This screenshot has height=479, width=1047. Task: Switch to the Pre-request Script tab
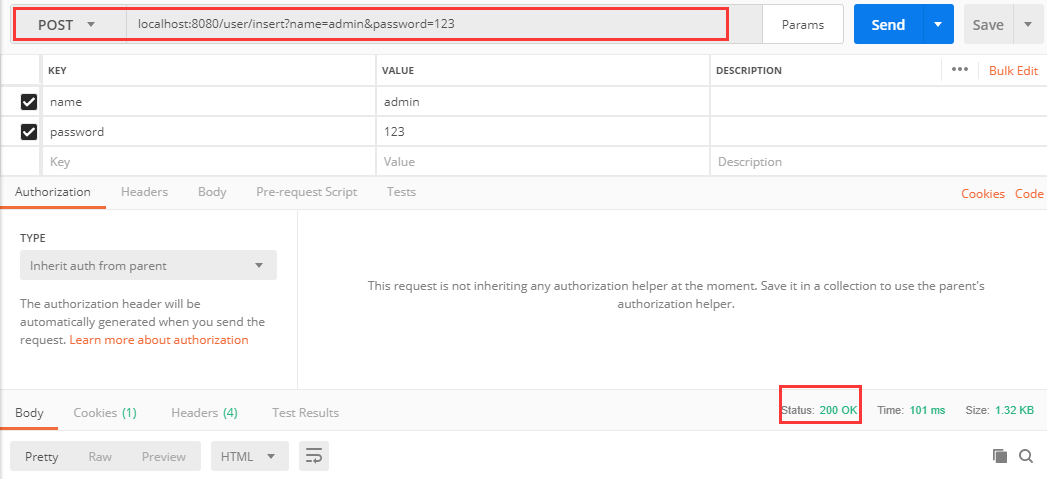(x=306, y=192)
